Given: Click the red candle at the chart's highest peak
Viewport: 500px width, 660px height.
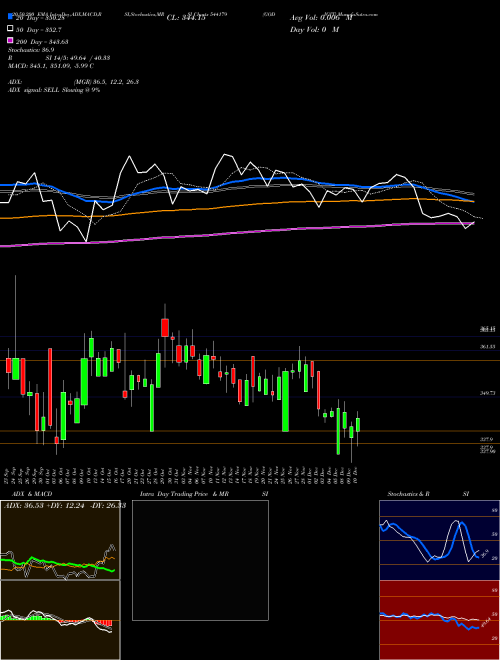Looking at the screenshot, I should pyautogui.click(x=165, y=328).
